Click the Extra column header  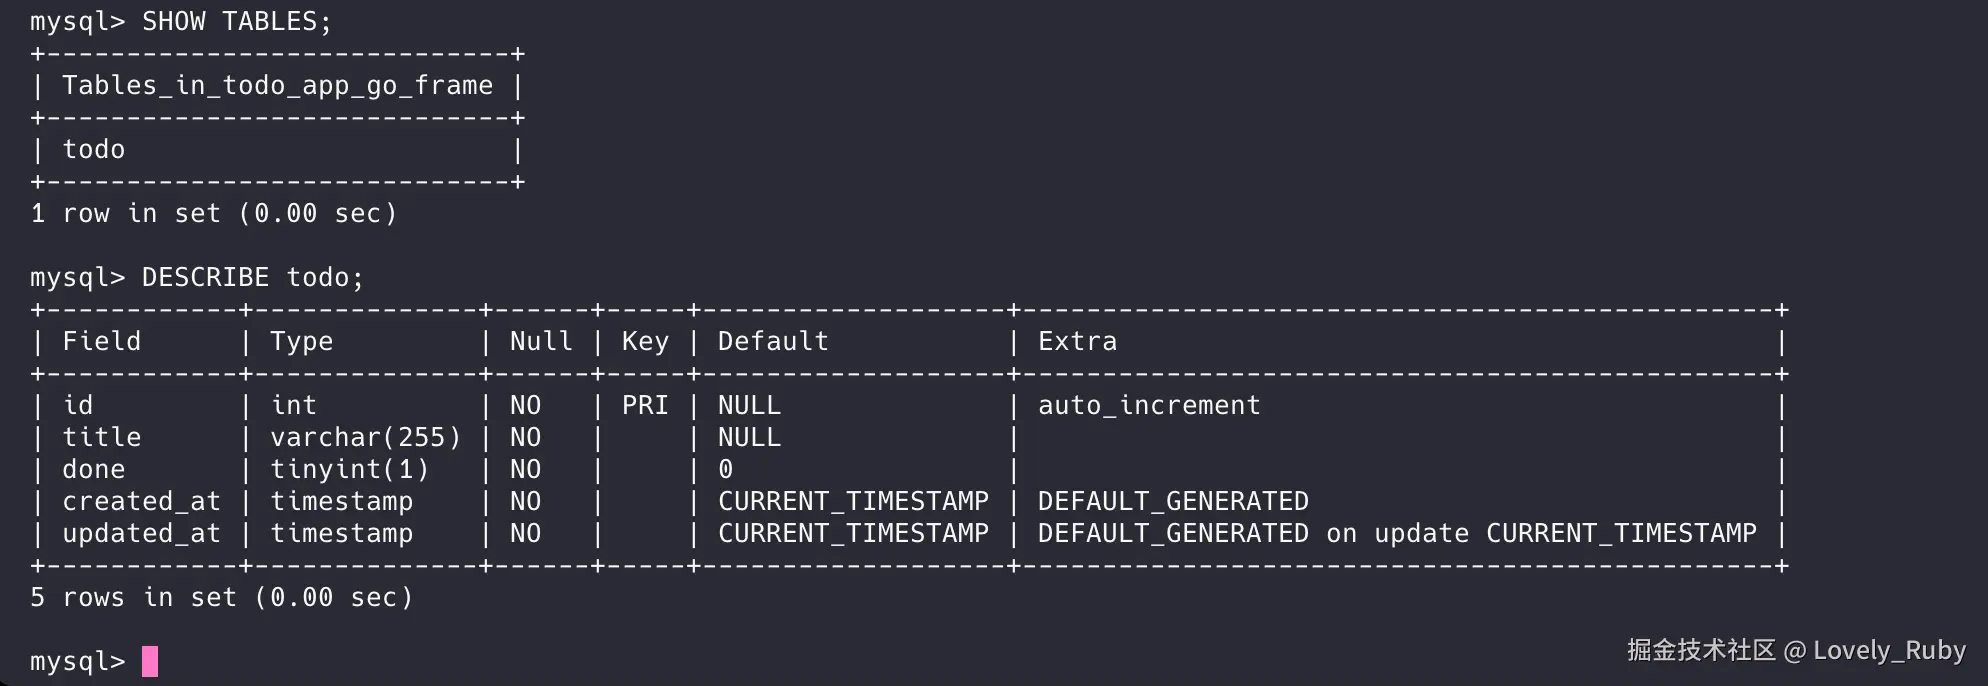(1077, 342)
